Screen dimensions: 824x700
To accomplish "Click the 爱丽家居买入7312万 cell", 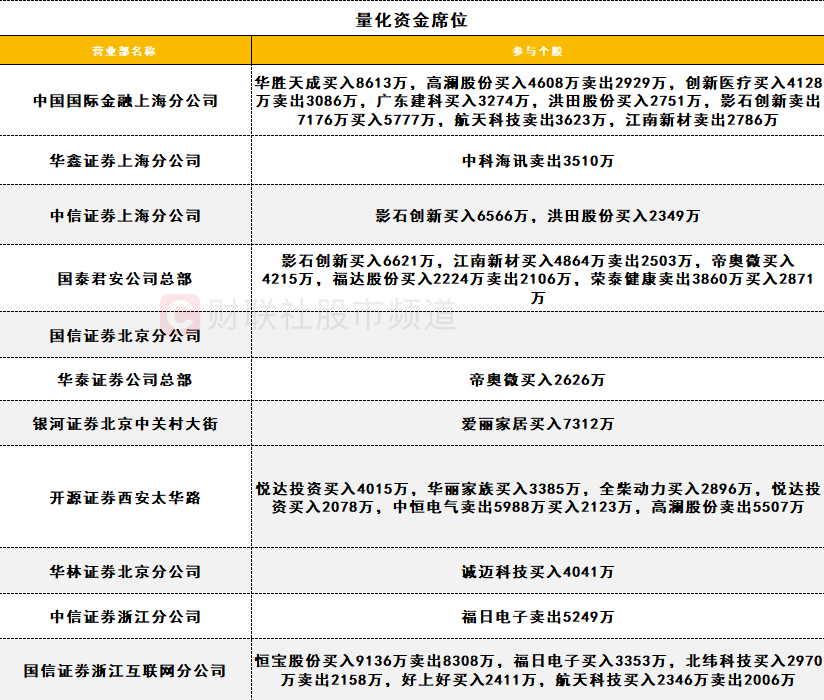I will point(538,424).
